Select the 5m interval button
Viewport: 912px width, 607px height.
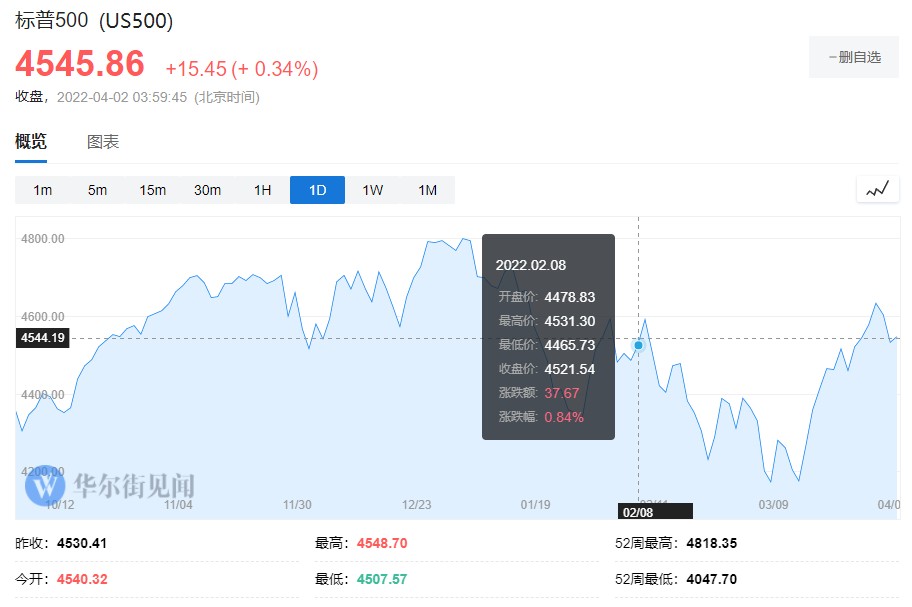[97, 190]
